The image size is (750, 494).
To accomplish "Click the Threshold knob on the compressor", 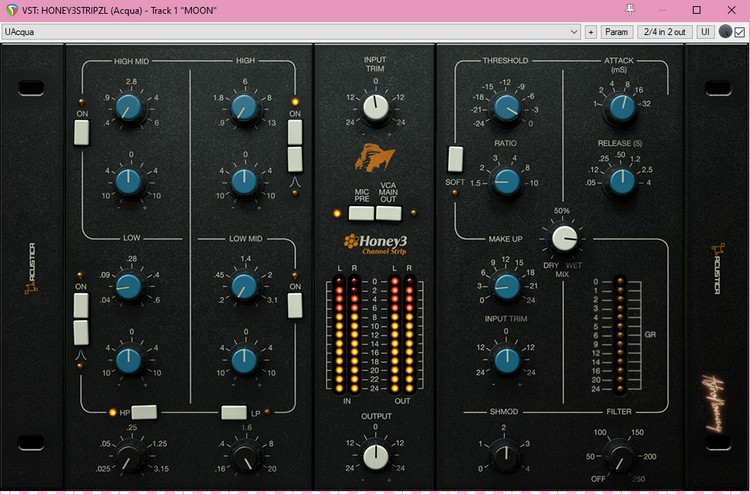I will tap(506, 109).
